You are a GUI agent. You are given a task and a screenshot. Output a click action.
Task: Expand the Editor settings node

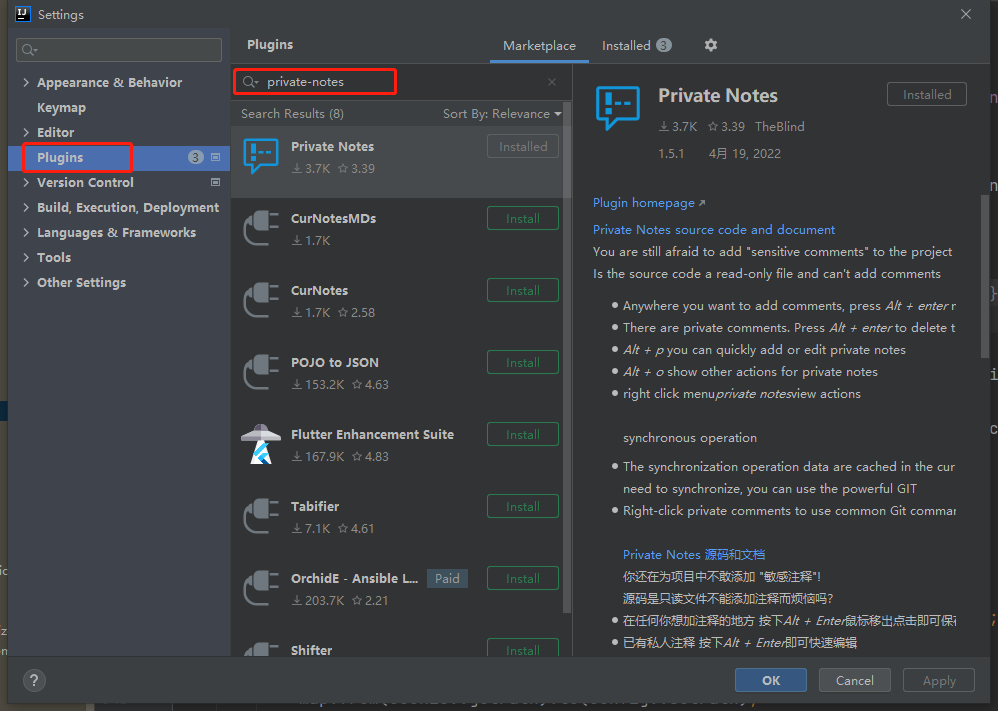tap(26, 132)
